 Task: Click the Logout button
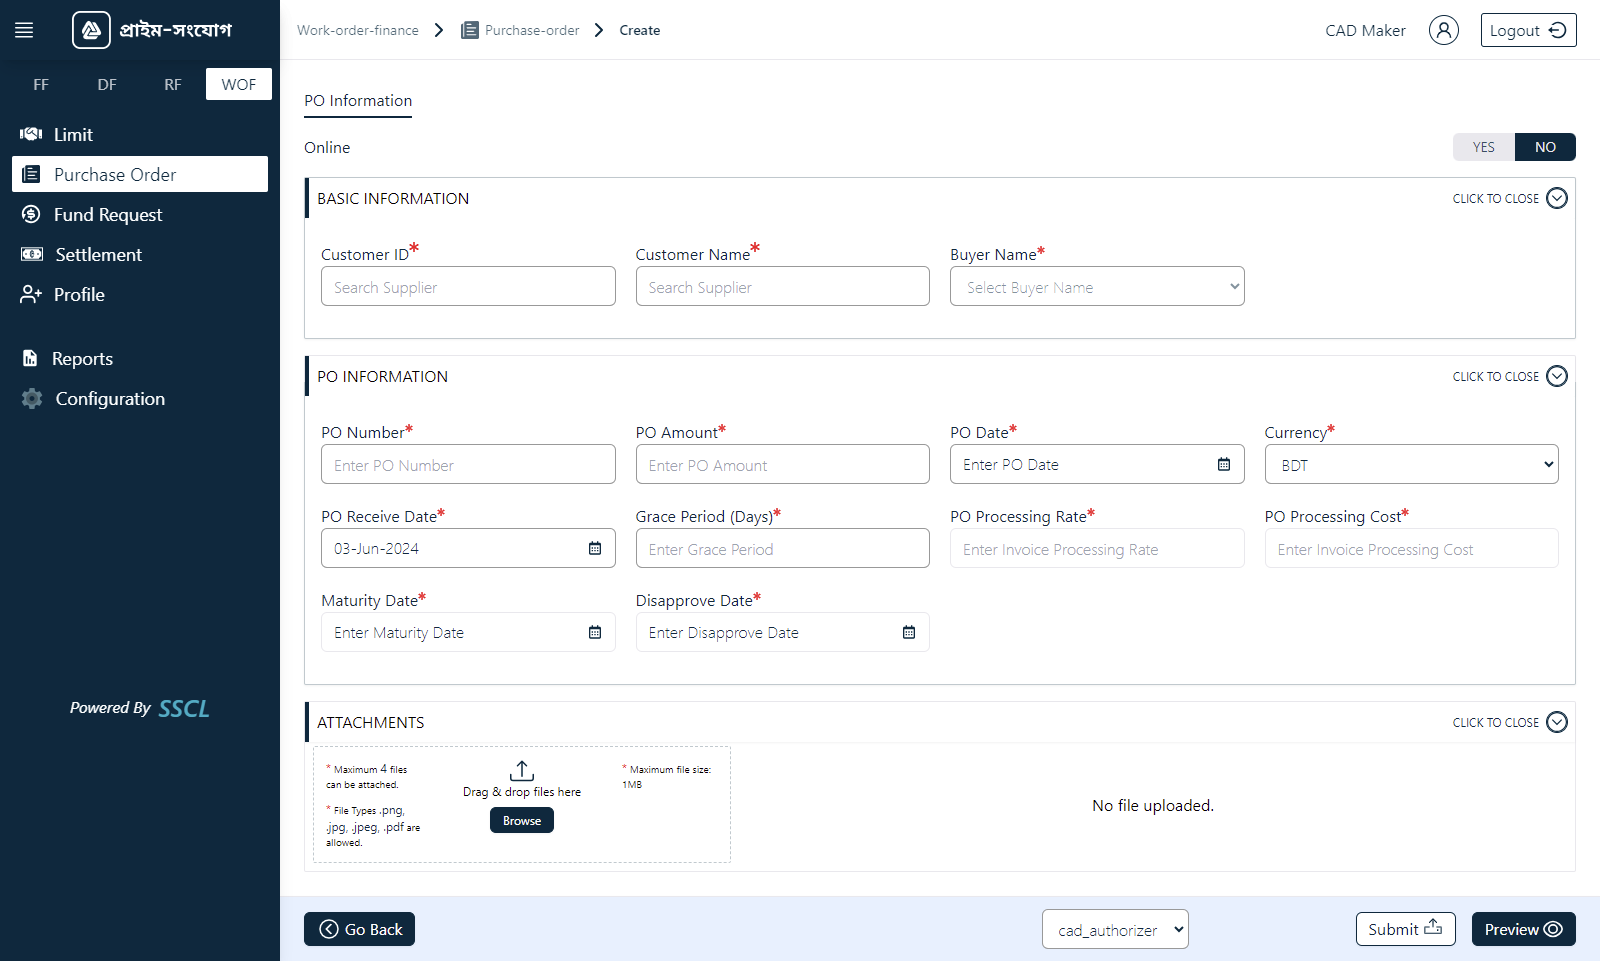[1528, 30]
